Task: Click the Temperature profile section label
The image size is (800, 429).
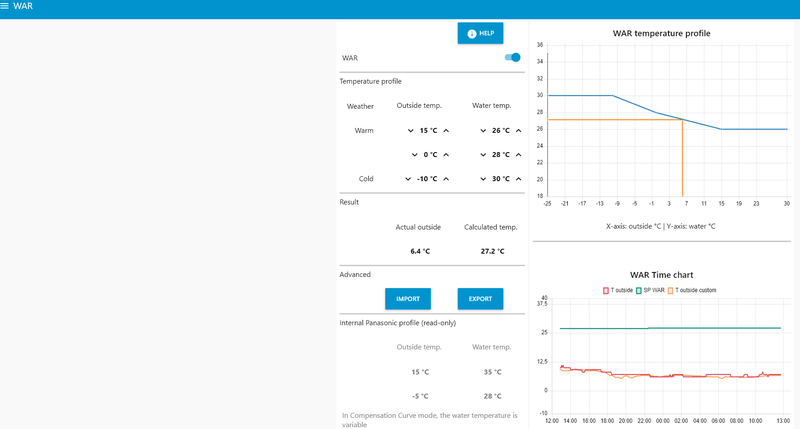Action: pyautogui.click(x=370, y=82)
